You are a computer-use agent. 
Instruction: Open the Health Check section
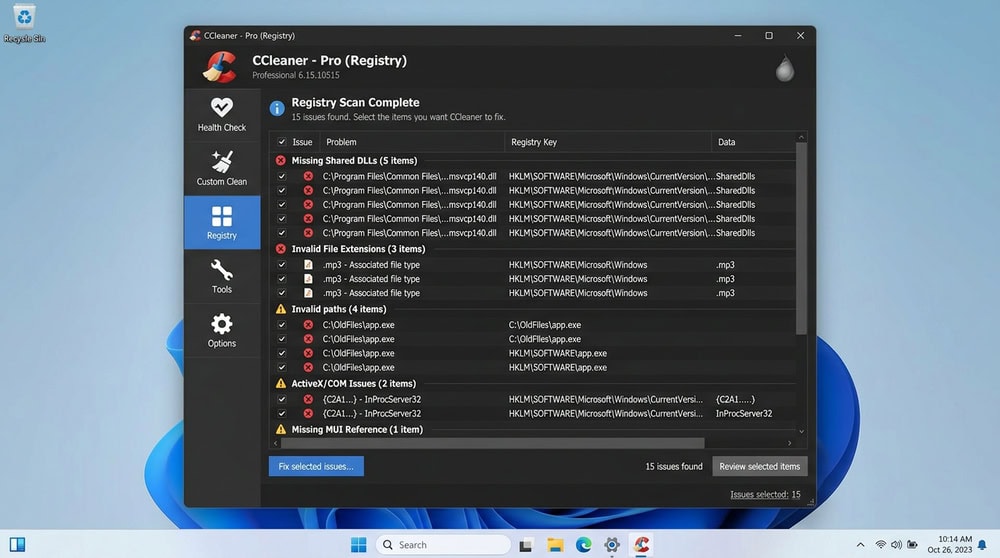222,115
